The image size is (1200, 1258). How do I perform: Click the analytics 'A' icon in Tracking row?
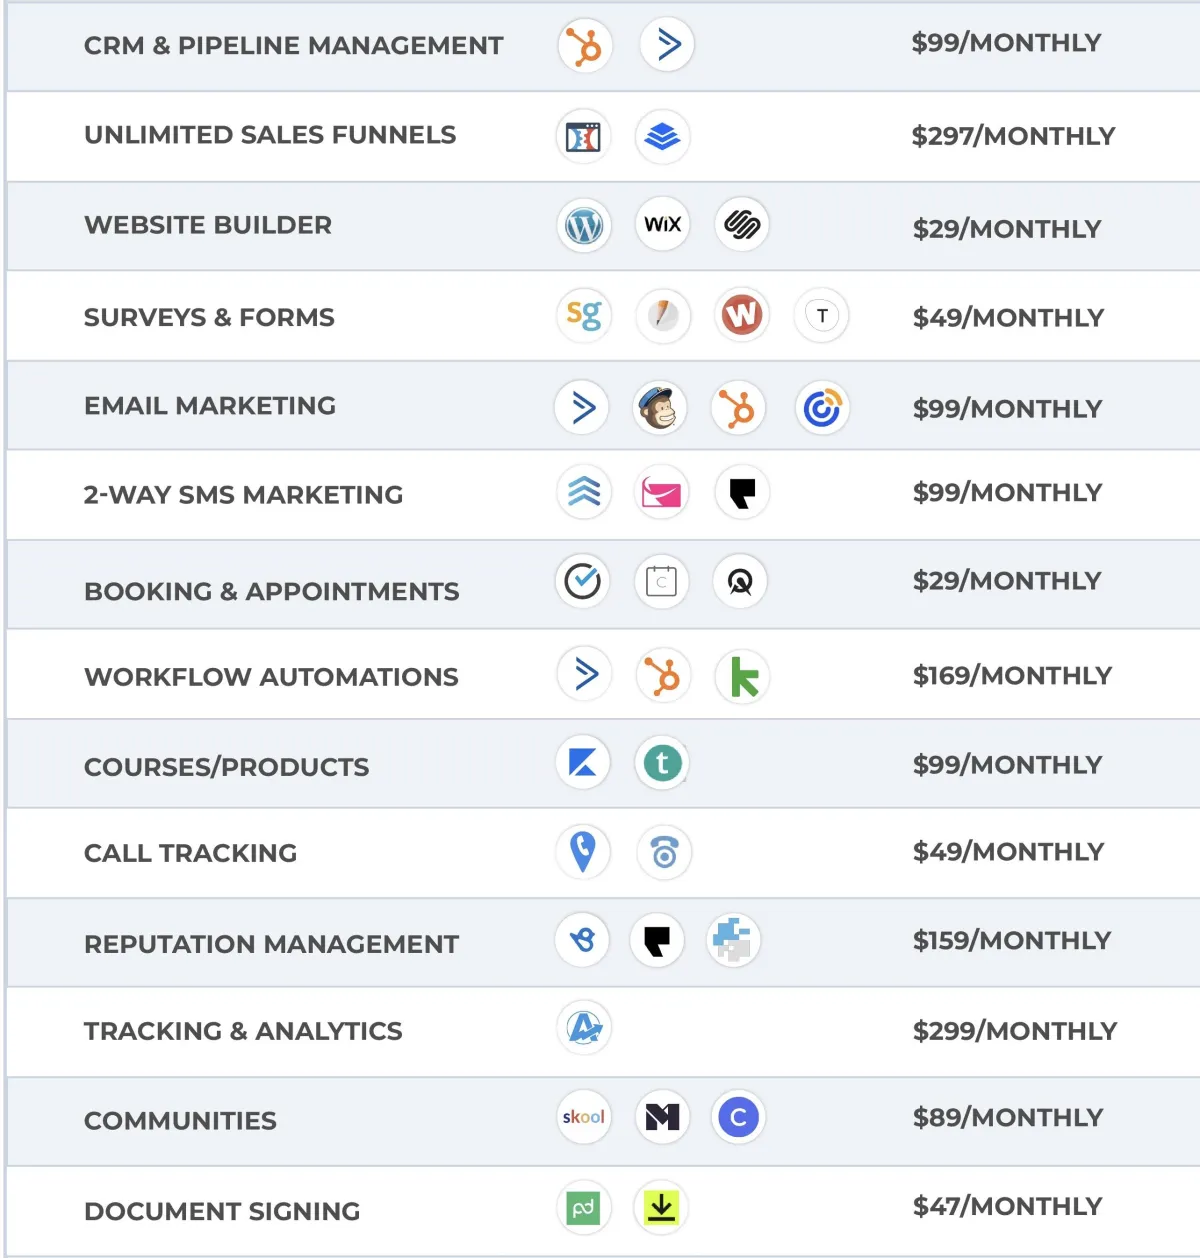[584, 1027]
